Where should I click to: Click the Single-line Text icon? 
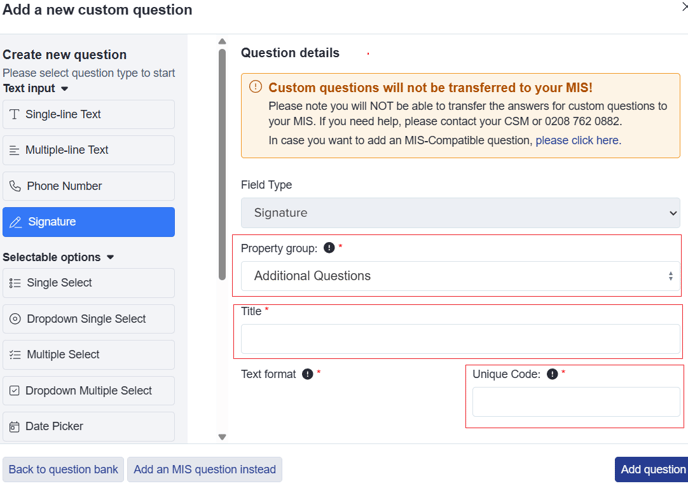(14, 114)
